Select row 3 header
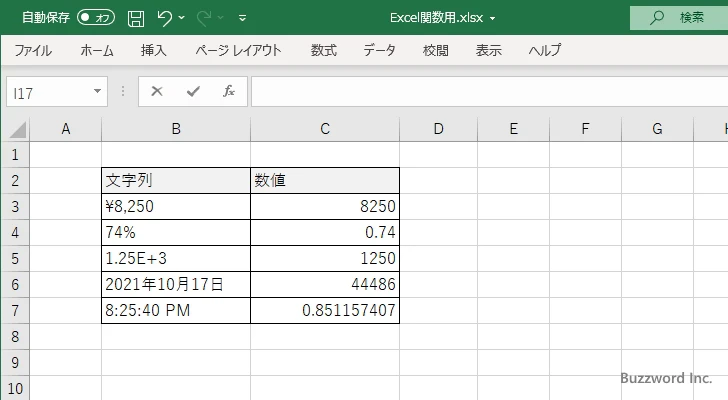 (x=15, y=206)
